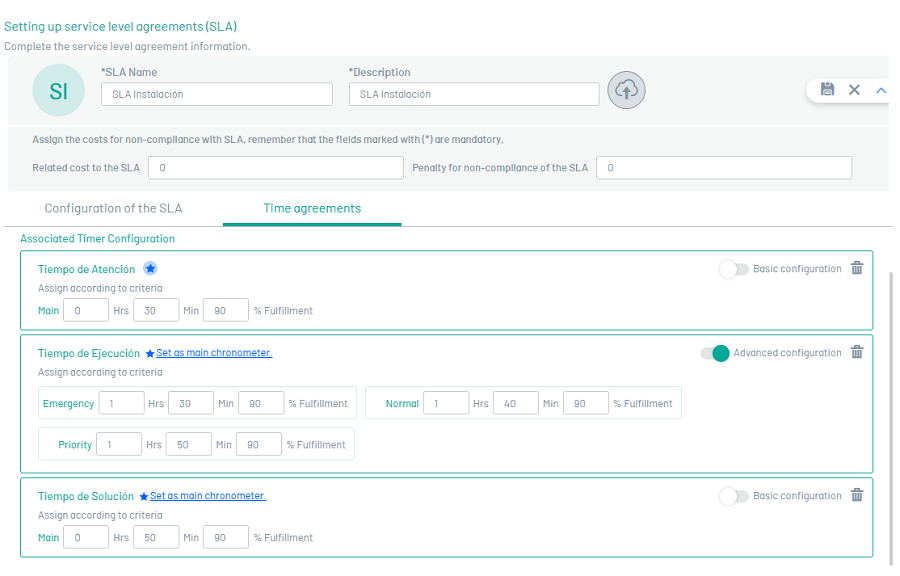Screen dimensions: 900x576
Task: Delete the Tiempo de Solución timer
Action: (857, 495)
